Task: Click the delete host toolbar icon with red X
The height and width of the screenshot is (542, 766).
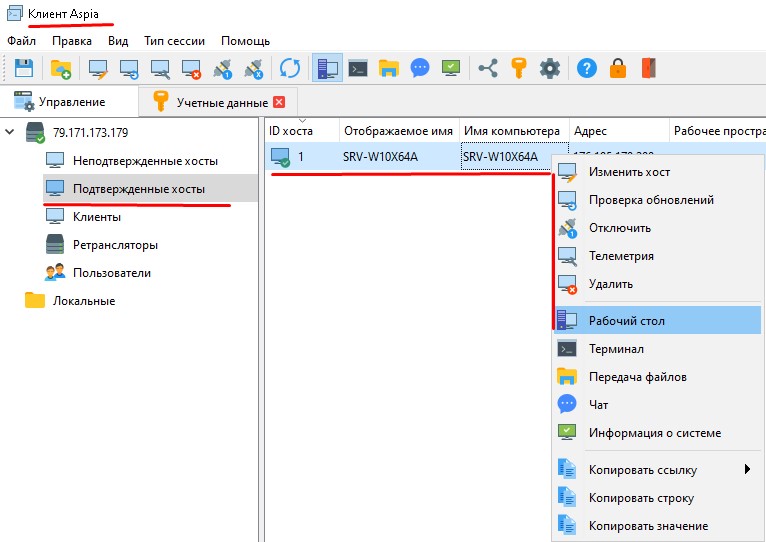Action: 191,69
